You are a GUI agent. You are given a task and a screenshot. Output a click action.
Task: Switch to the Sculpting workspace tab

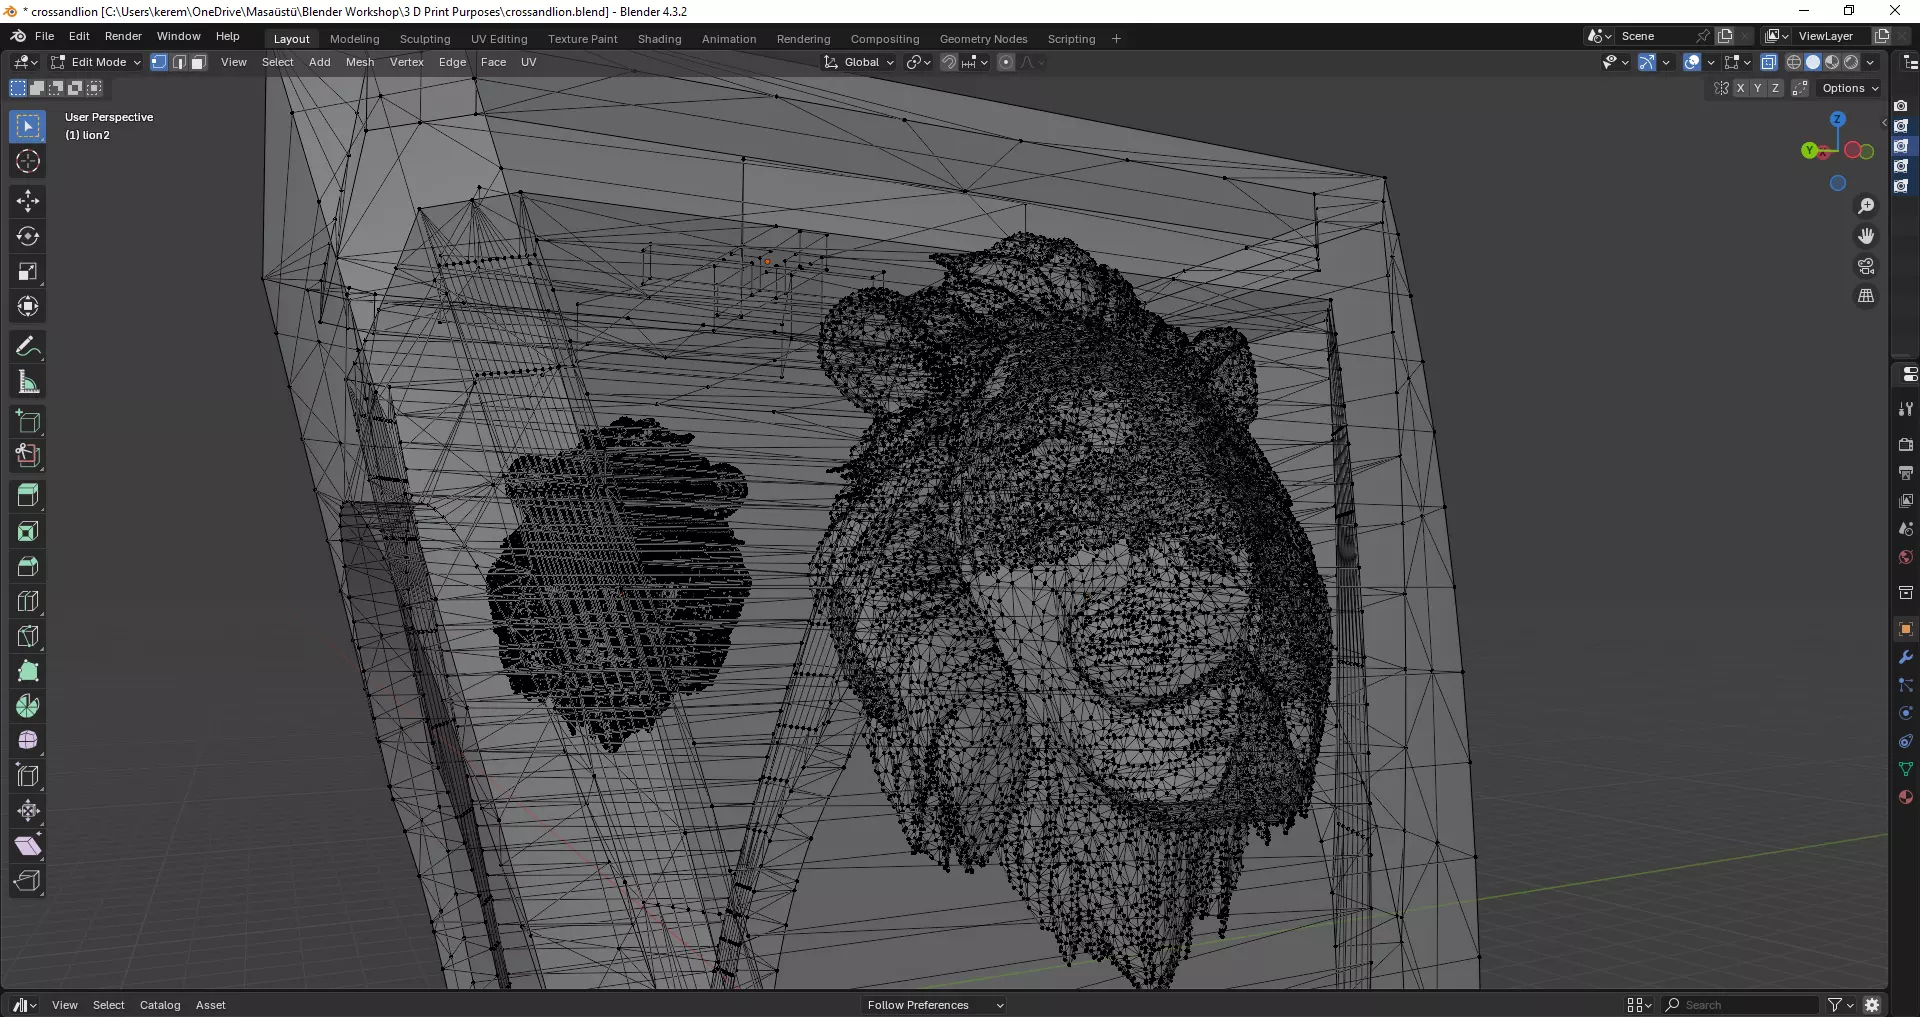click(x=425, y=39)
